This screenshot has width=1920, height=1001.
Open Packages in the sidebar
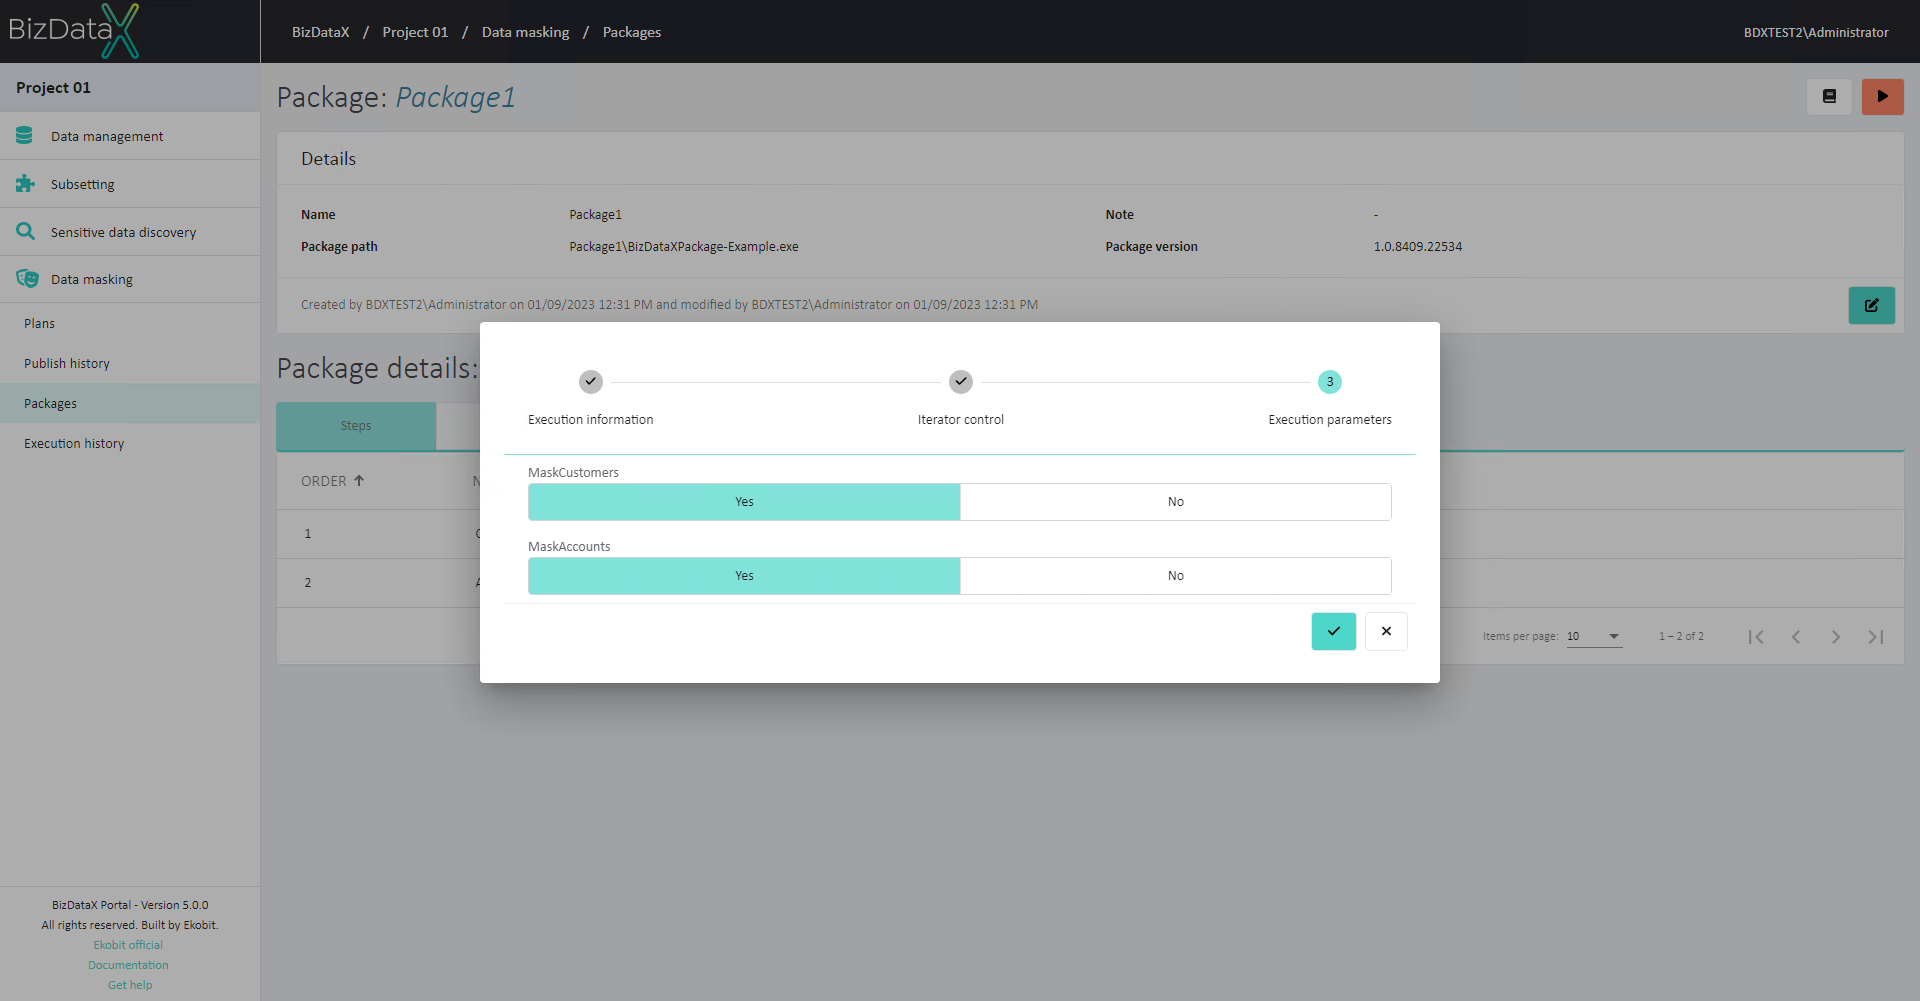click(130, 404)
